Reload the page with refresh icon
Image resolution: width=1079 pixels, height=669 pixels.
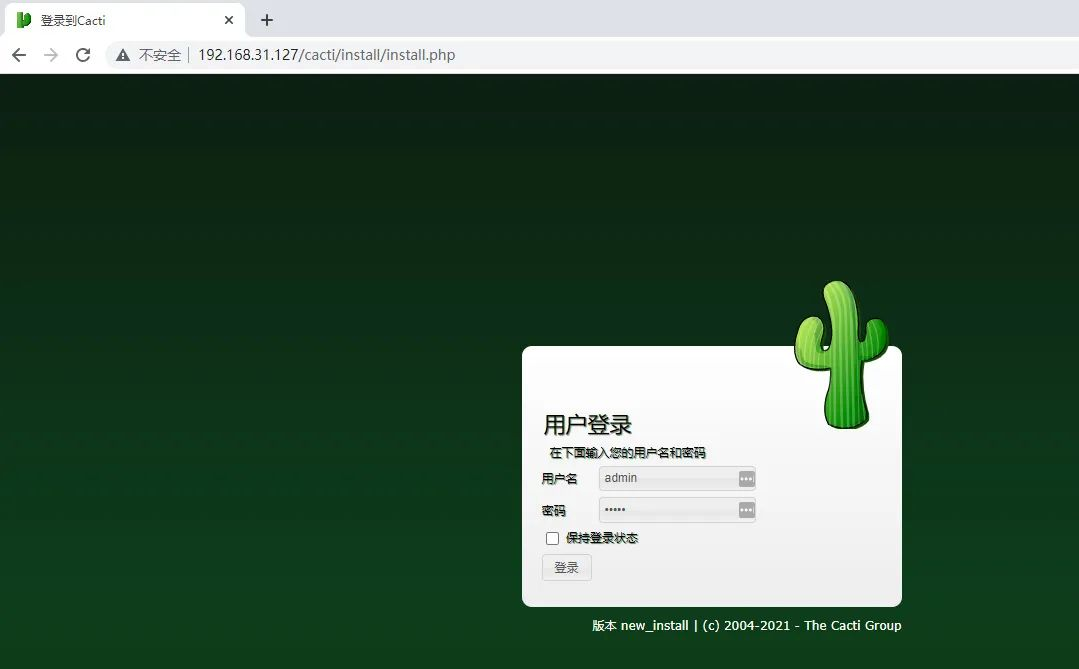(x=83, y=55)
